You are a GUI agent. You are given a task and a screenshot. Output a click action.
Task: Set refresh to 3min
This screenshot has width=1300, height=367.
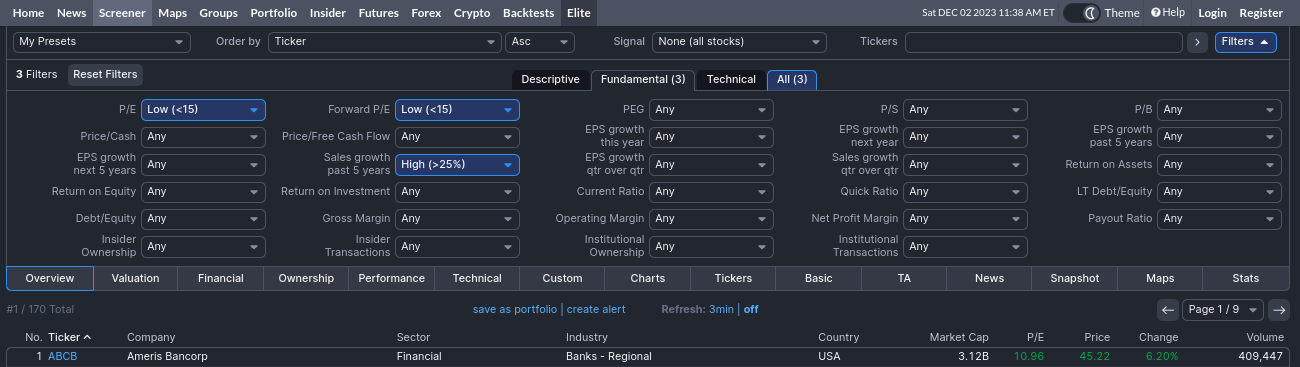point(721,310)
